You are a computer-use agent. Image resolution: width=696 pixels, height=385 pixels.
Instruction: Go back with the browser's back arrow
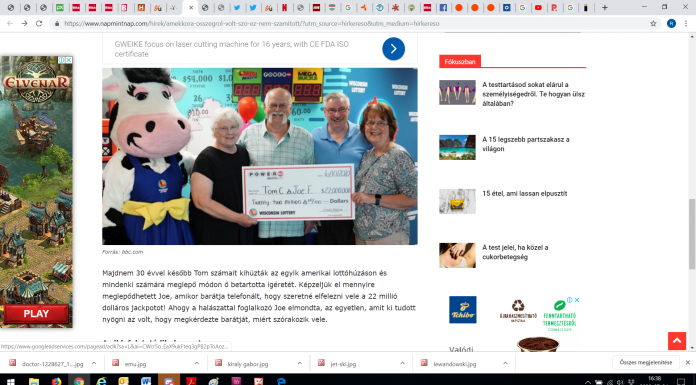[10, 24]
